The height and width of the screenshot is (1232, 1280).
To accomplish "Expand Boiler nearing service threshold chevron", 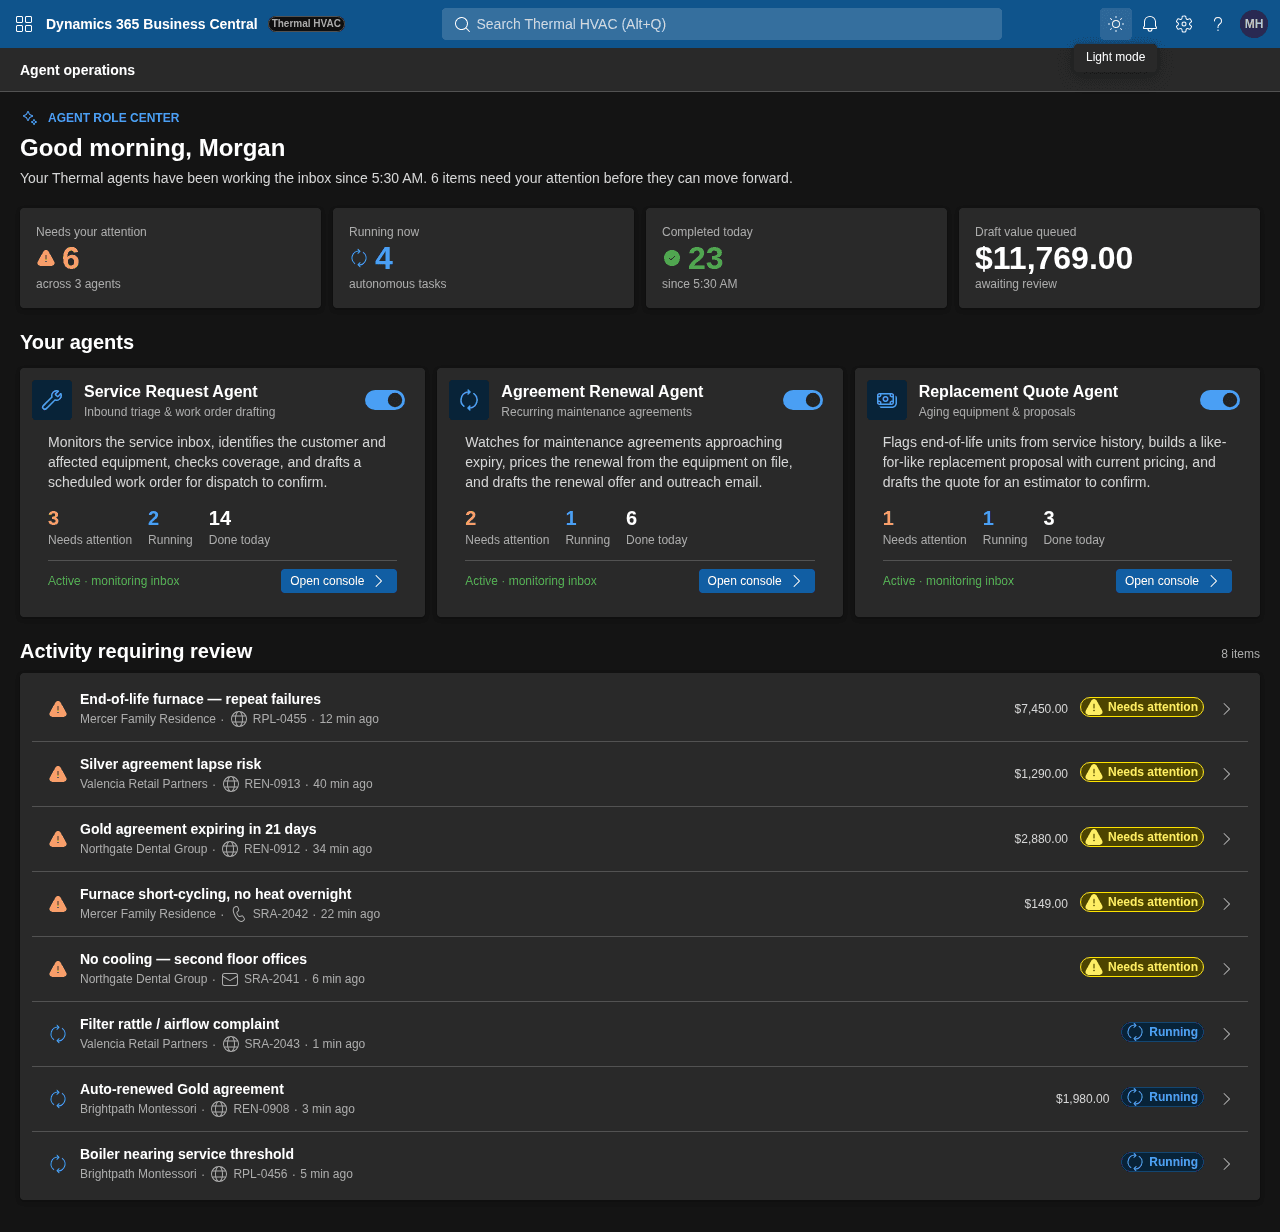I will pos(1227,1164).
